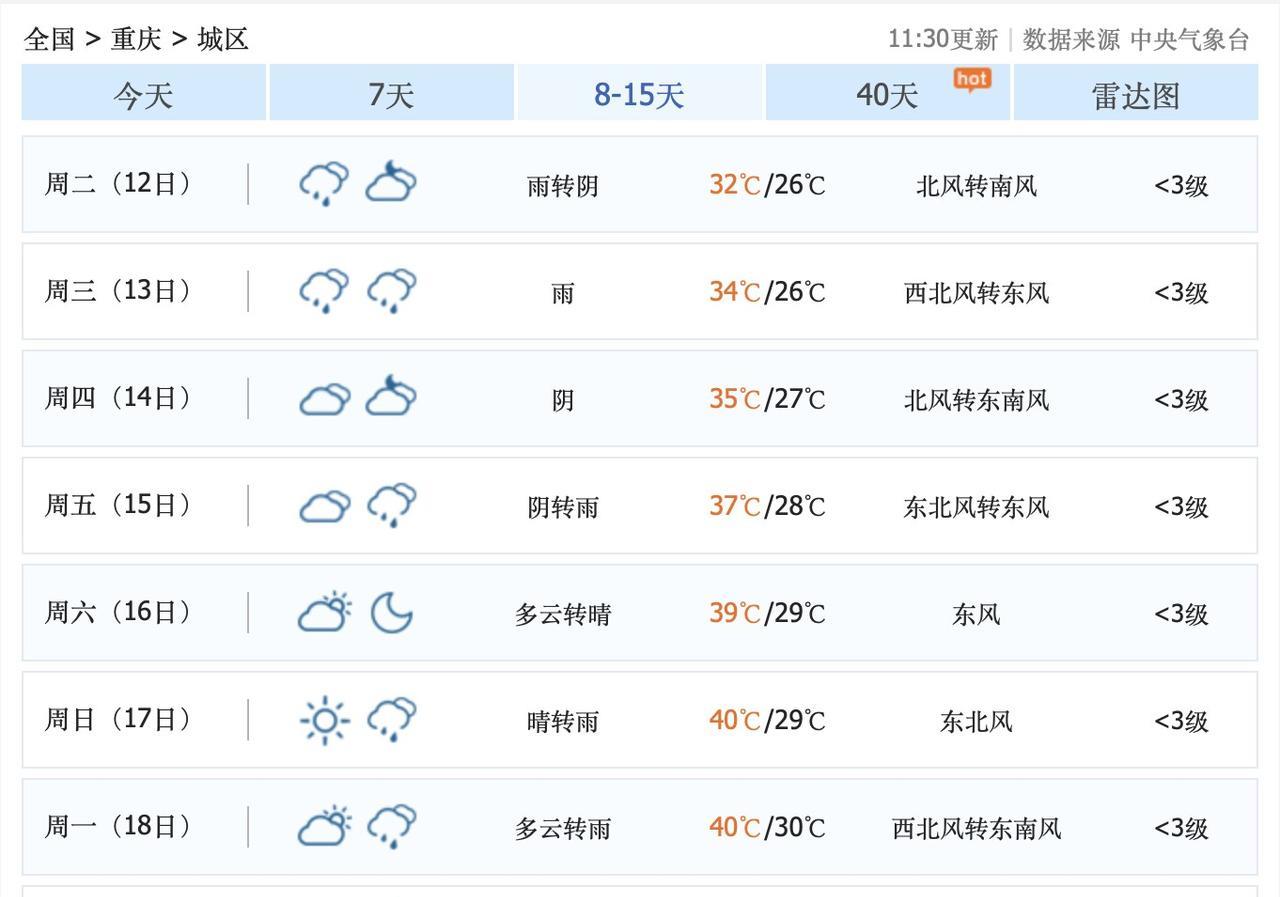Click Thursday 14th daytime overcast icon
1280x897 pixels.
click(x=324, y=399)
